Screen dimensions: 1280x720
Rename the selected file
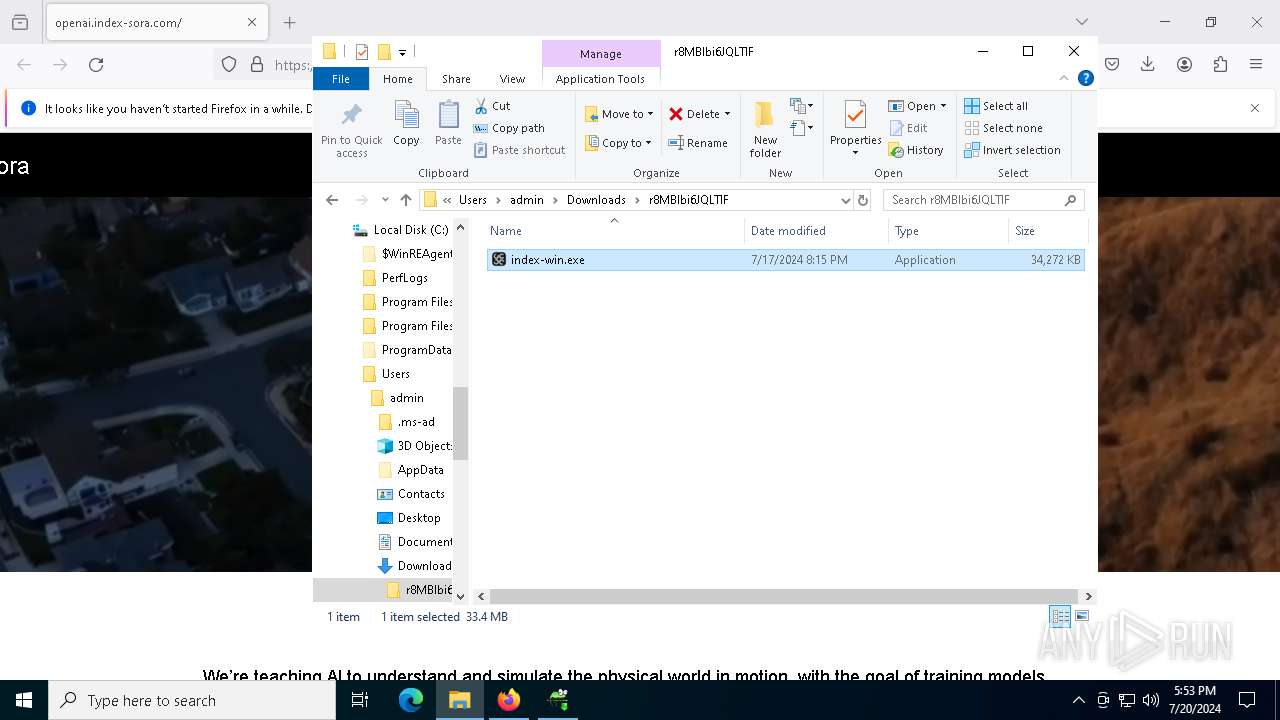pyautogui.click(x=697, y=143)
